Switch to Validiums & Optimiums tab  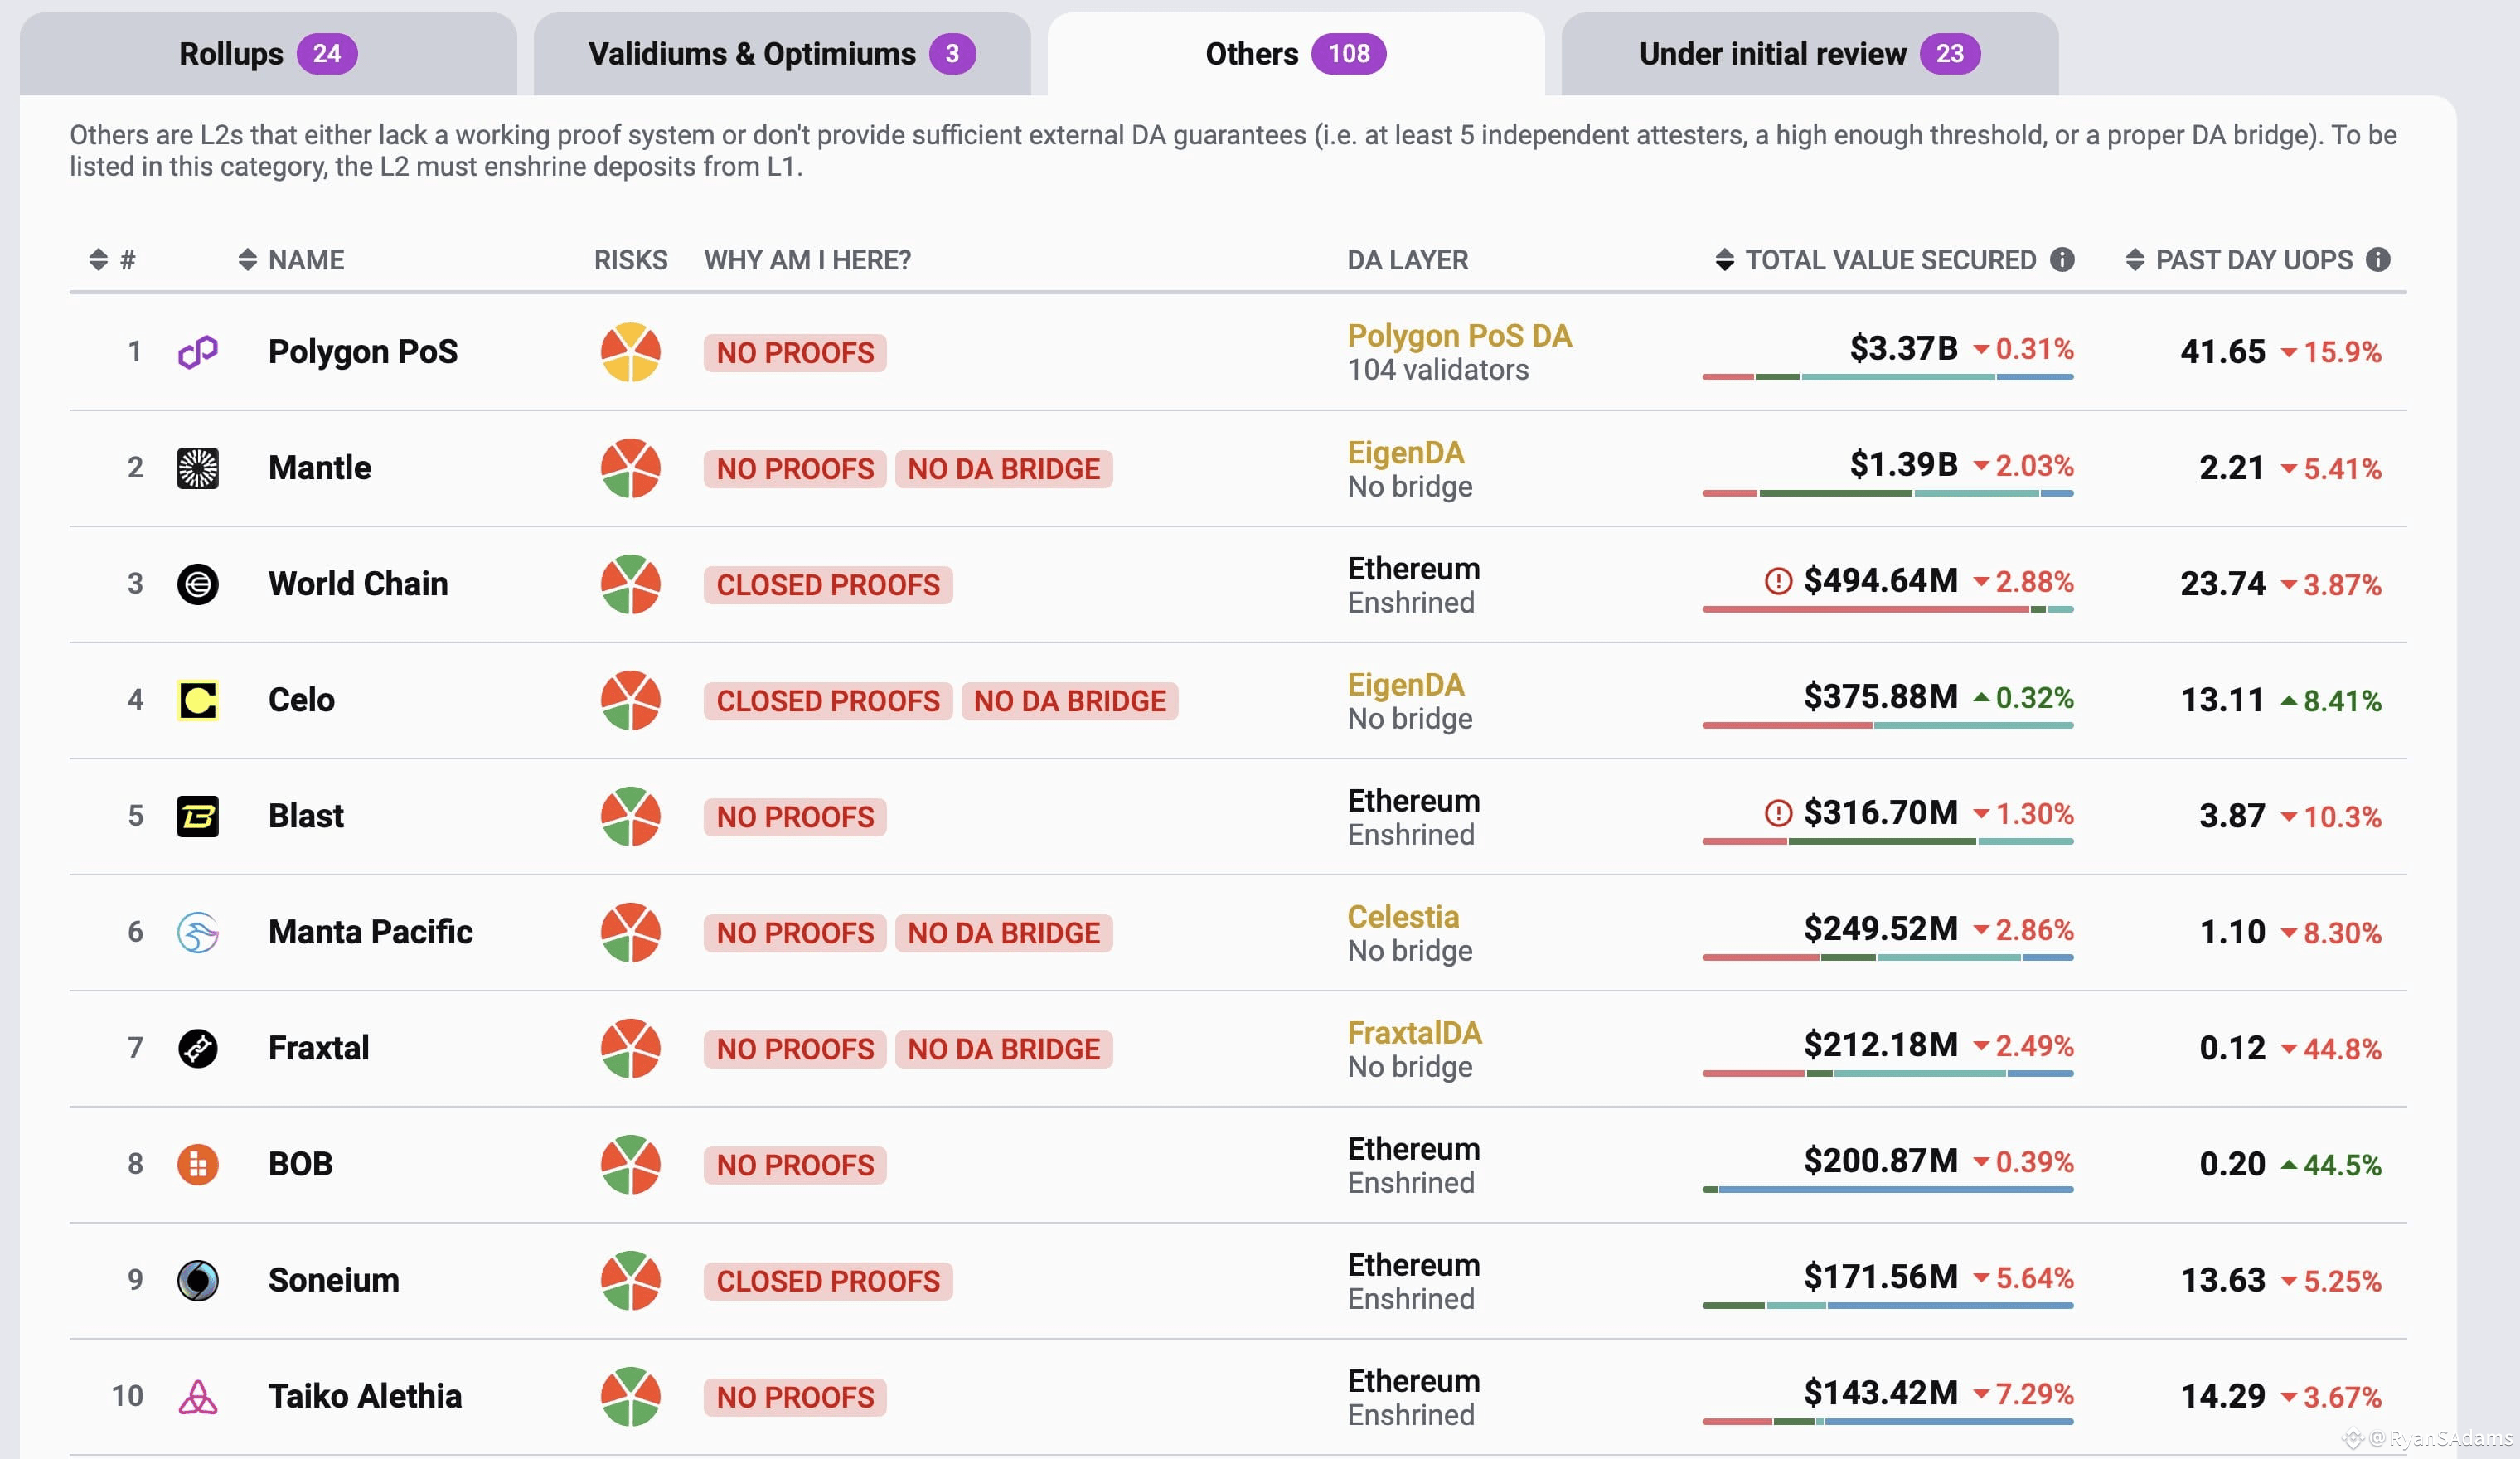(782, 54)
